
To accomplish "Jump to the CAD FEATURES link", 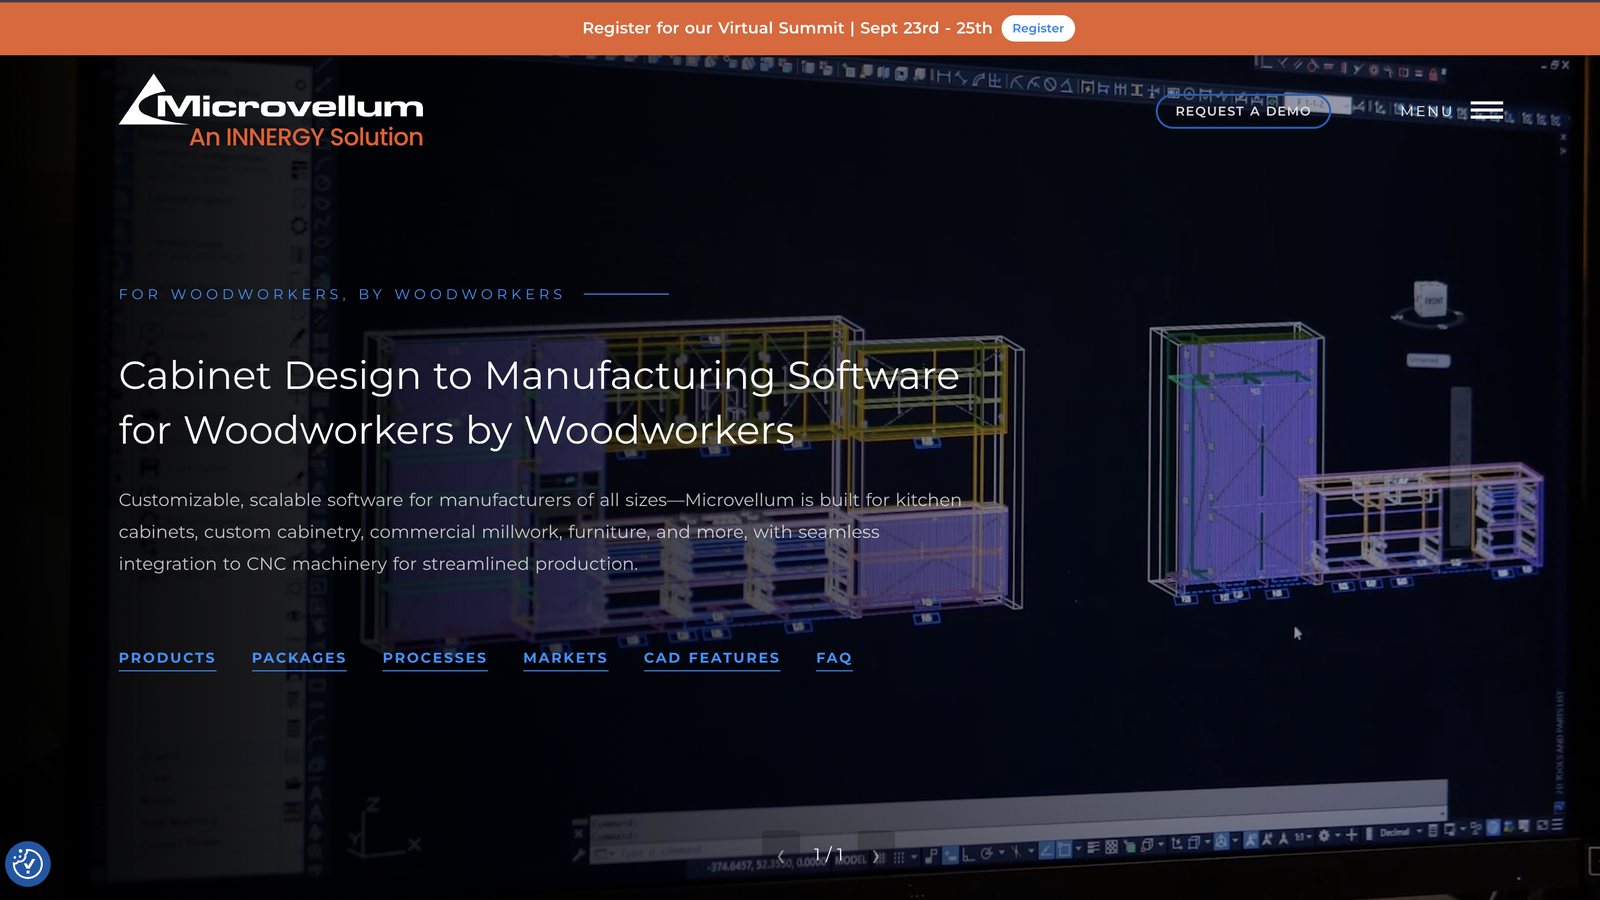I will pyautogui.click(x=712, y=658).
